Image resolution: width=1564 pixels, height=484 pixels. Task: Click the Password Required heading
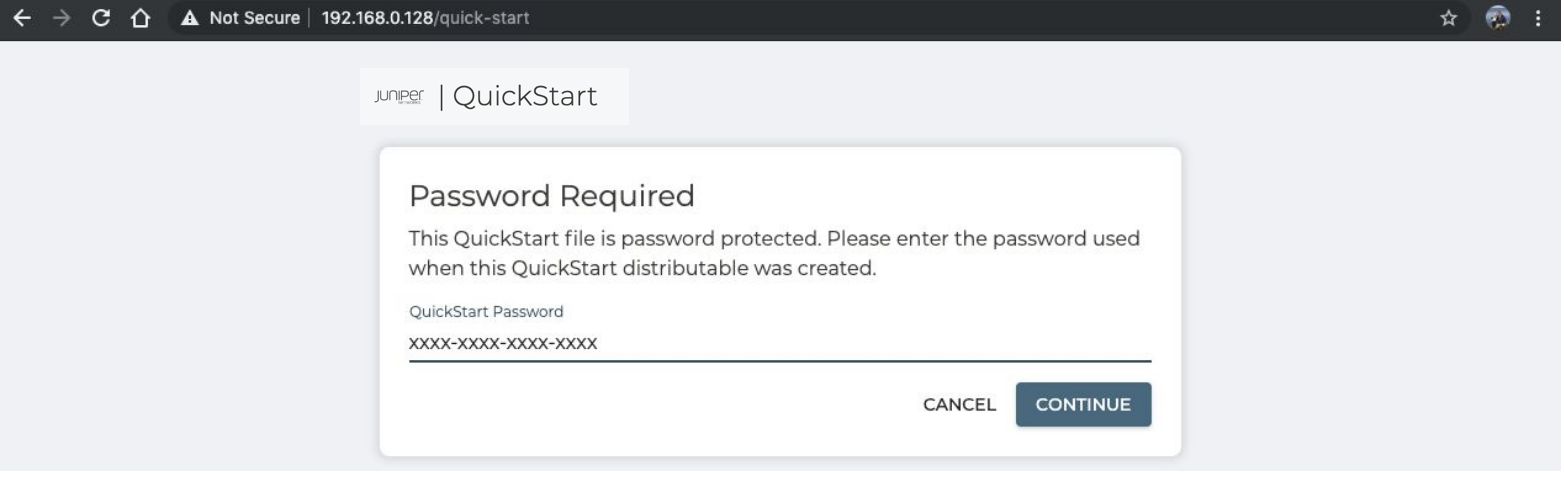click(x=551, y=196)
